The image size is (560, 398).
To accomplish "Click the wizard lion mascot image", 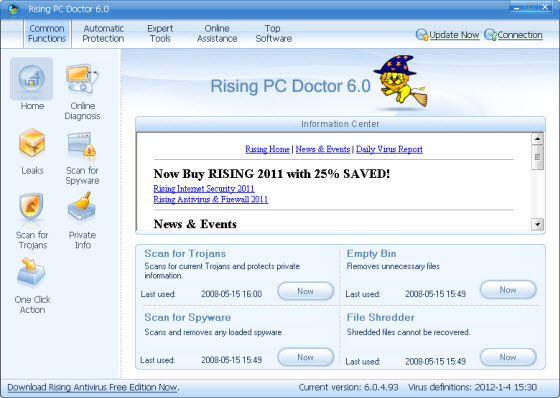I will (x=401, y=81).
